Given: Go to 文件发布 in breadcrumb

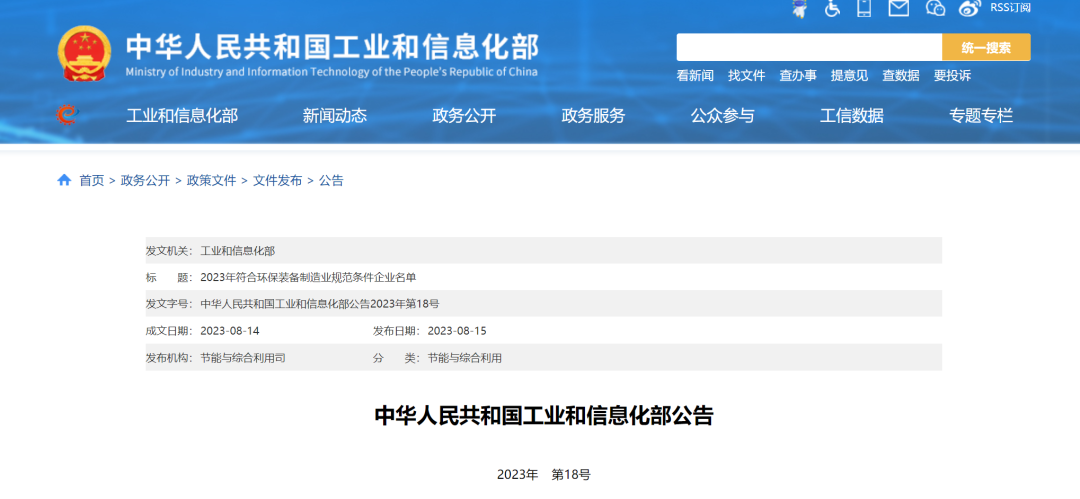Looking at the screenshot, I should pos(278,181).
